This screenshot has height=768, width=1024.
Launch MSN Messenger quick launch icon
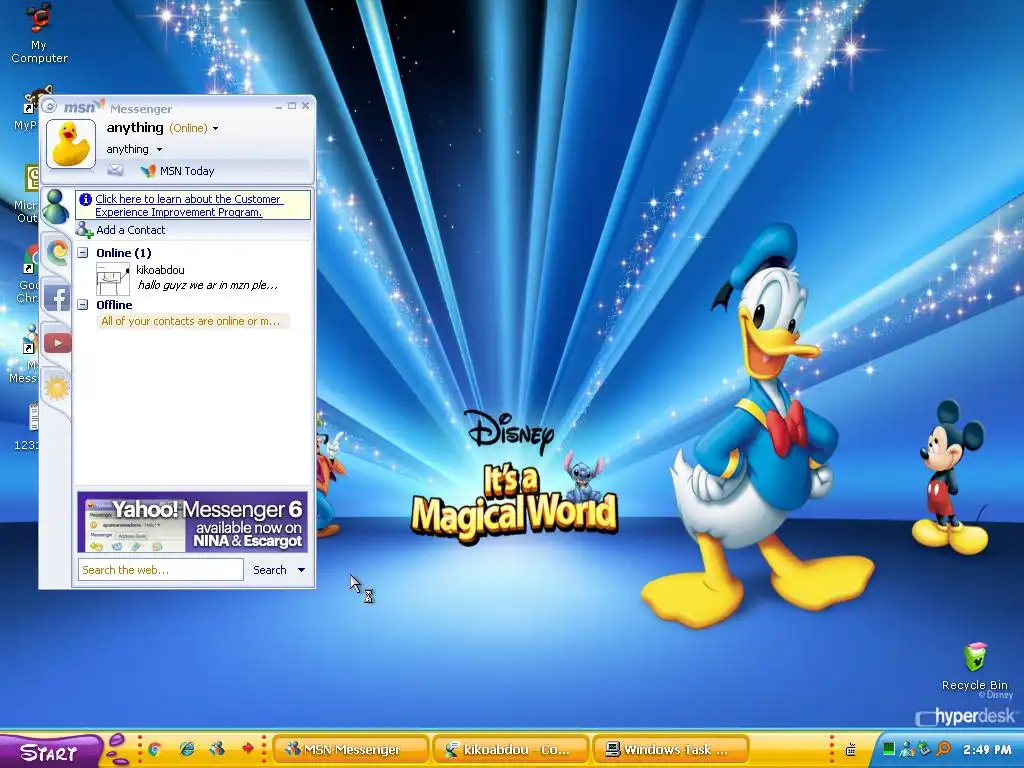217,749
